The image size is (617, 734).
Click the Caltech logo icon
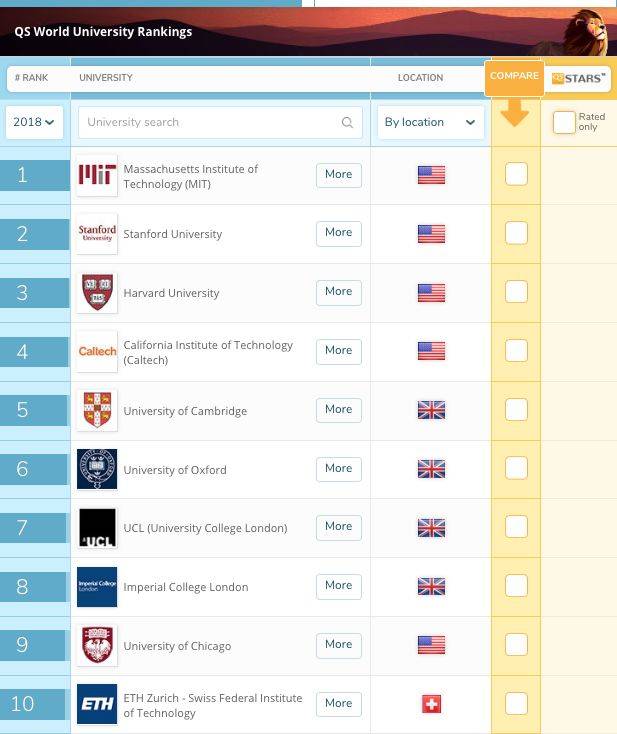[97, 351]
